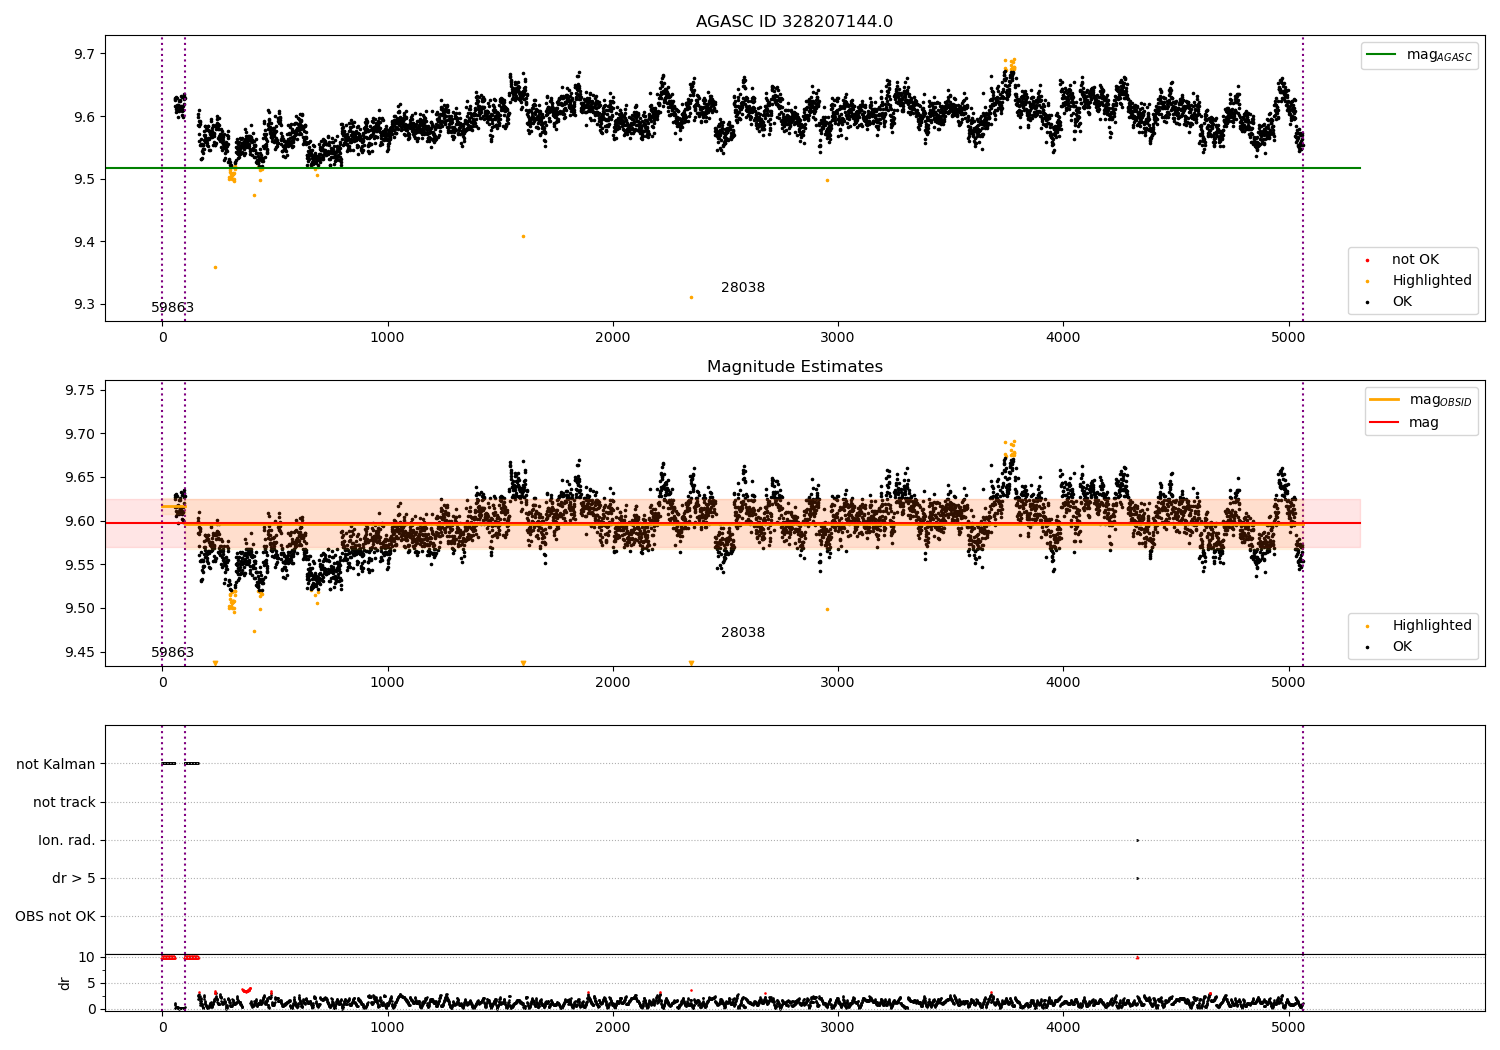
Task: Click x-tick '3000' under the top plot
Action: [x=838, y=338]
